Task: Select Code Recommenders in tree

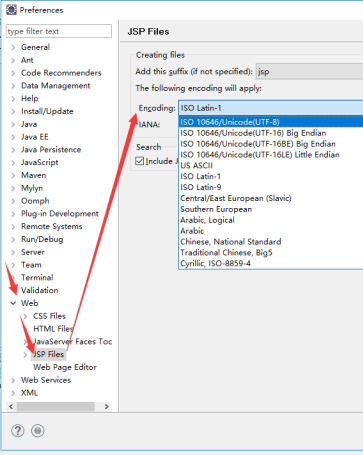Action: pos(61,73)
